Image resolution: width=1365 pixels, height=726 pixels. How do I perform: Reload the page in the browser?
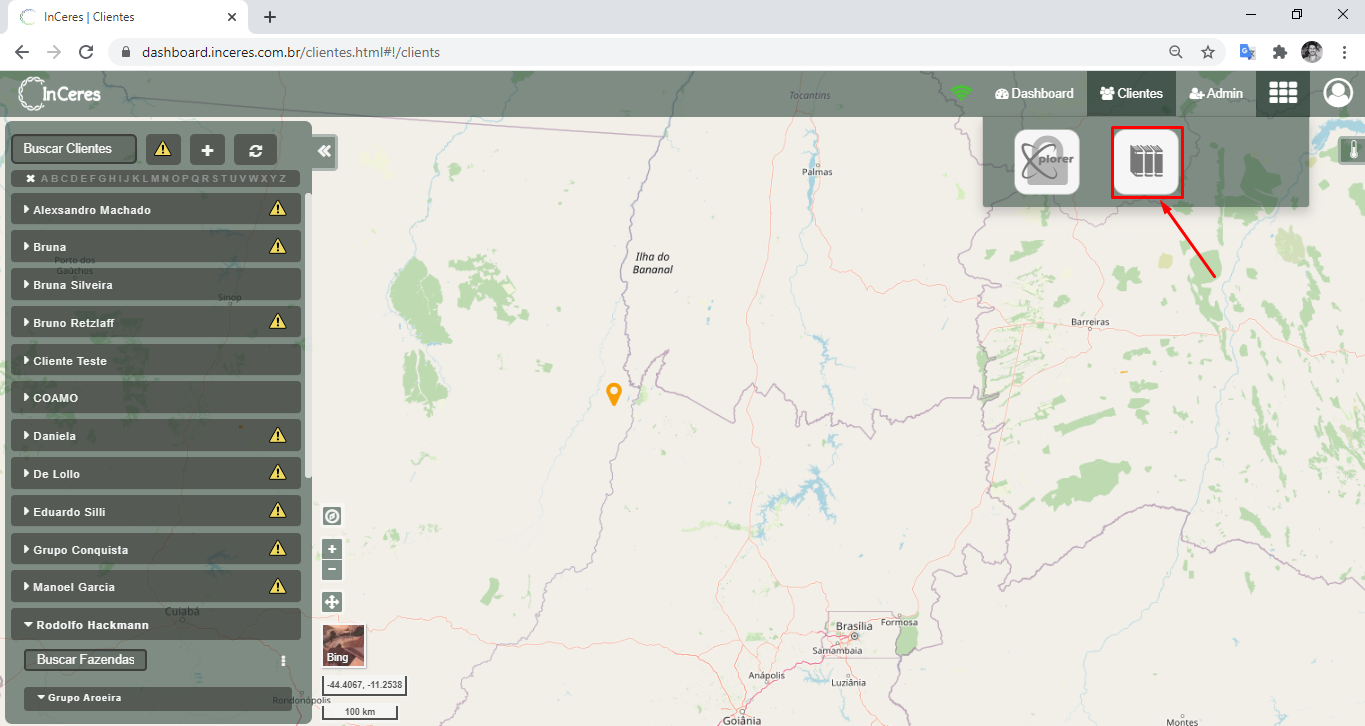[x=86, y=52]
